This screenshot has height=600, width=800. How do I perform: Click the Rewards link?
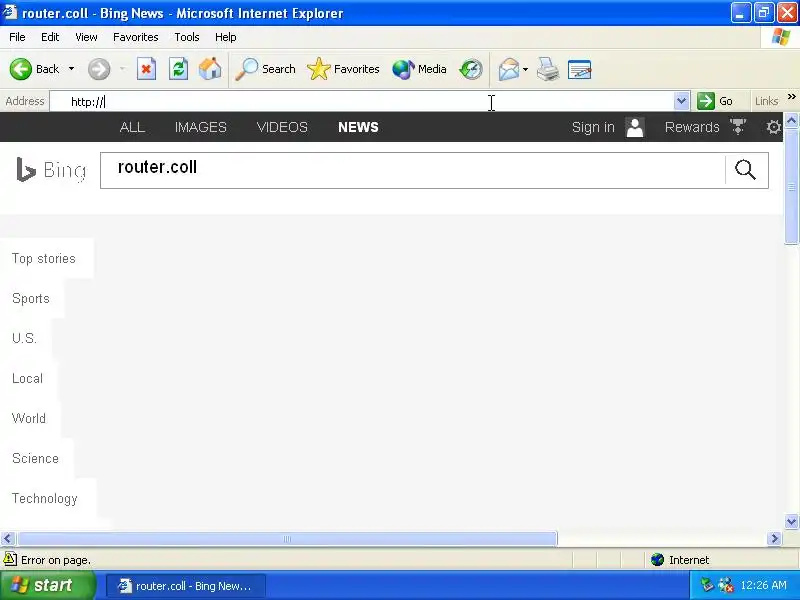pyautogui.click(x=692, y=127)
